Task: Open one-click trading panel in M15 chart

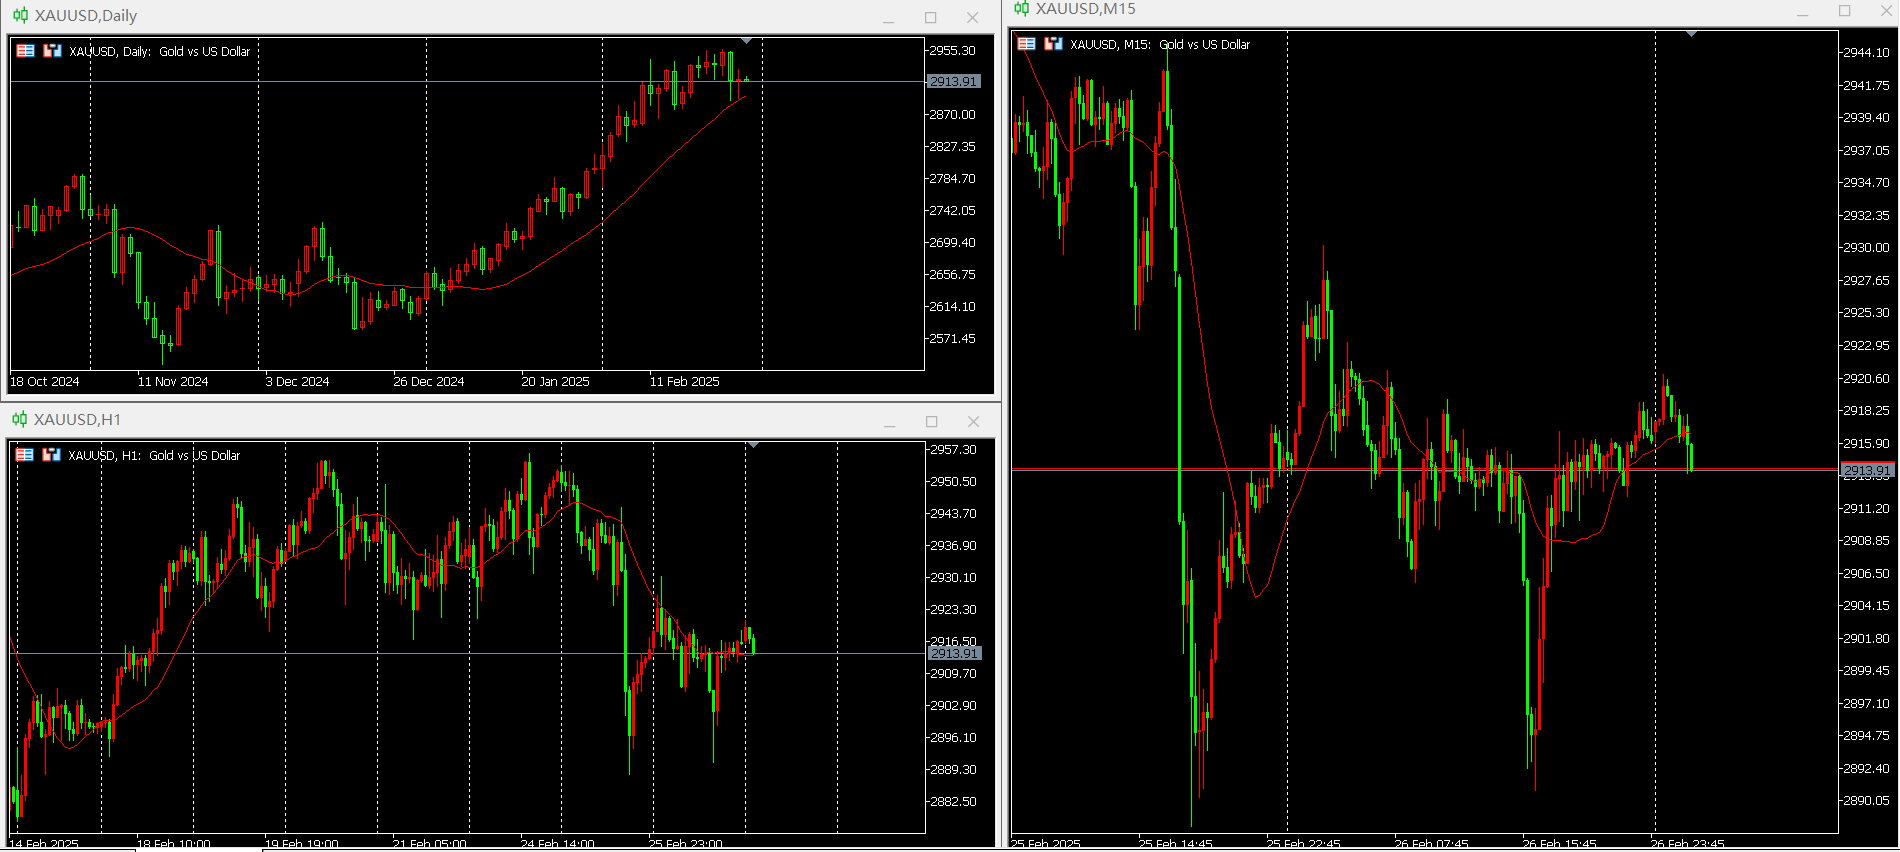Action: pyautogui.click(x=1027, y=44)
